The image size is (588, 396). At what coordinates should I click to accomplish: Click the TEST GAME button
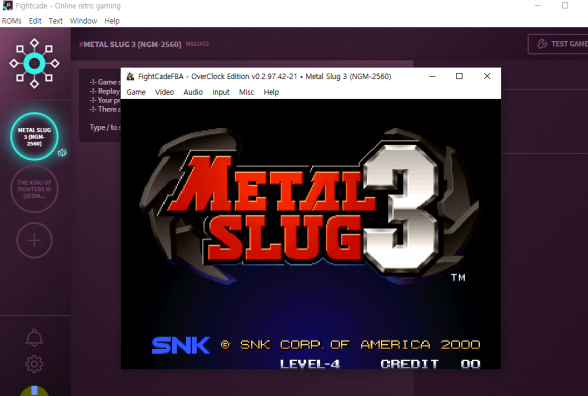(x=559, y=44)
